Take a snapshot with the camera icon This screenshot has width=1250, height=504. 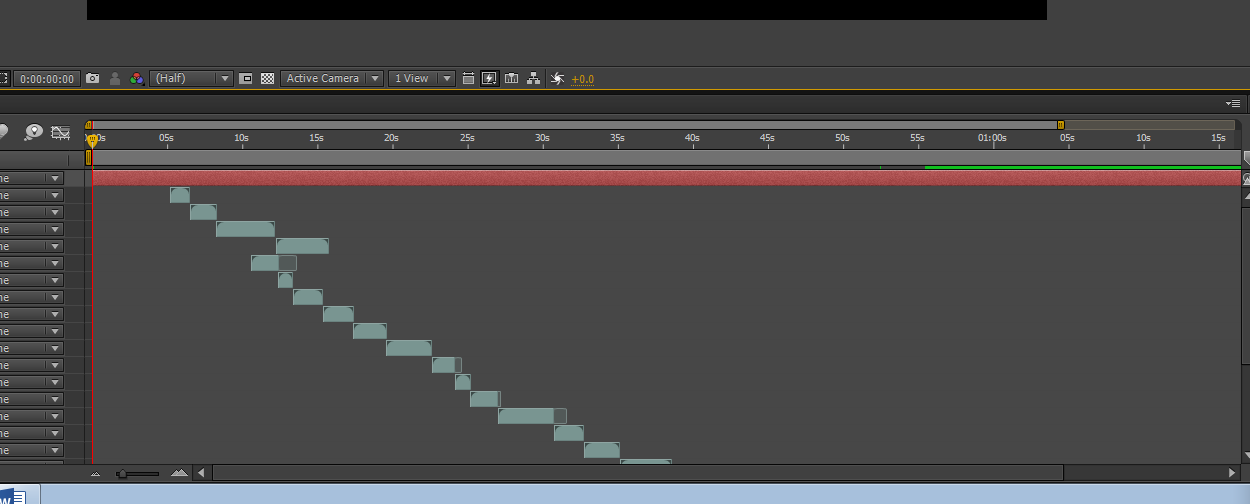coord(93,78)
